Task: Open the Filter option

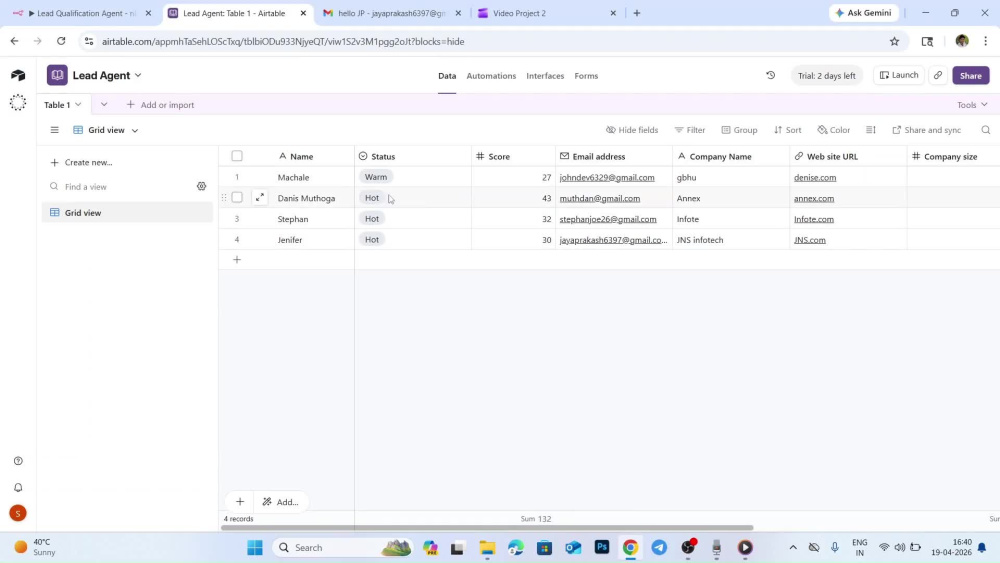Action: point(689,130)
